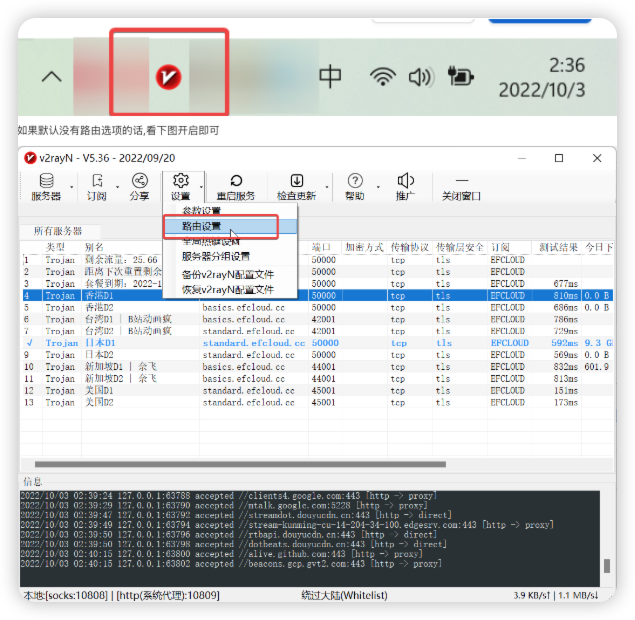Click the battery charging icon
The width and height of the screenshot is (635, 620).
point(460,77)
